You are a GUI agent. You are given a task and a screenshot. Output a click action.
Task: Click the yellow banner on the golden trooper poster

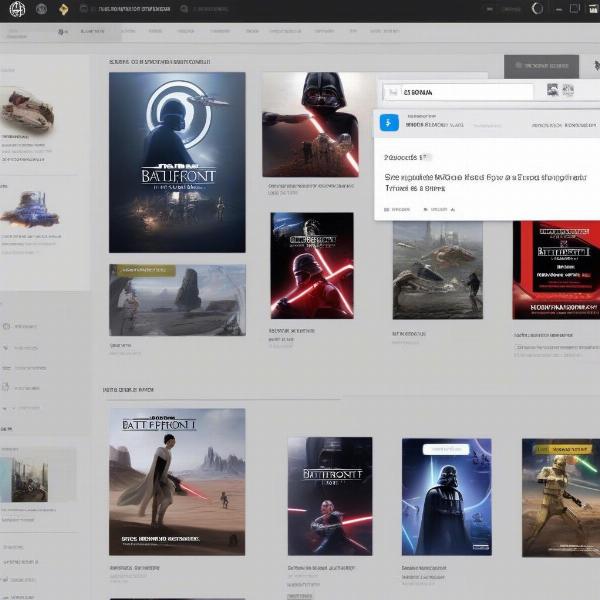[565, 449]
